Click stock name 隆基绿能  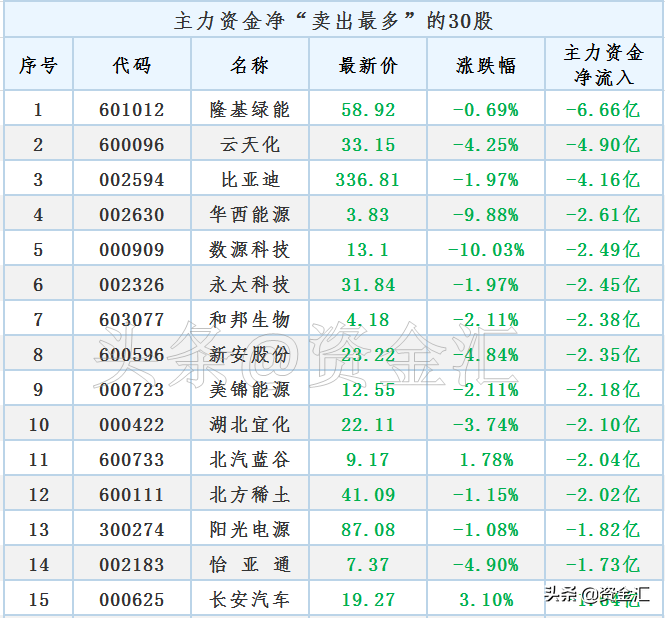click(x=250, y=110)
